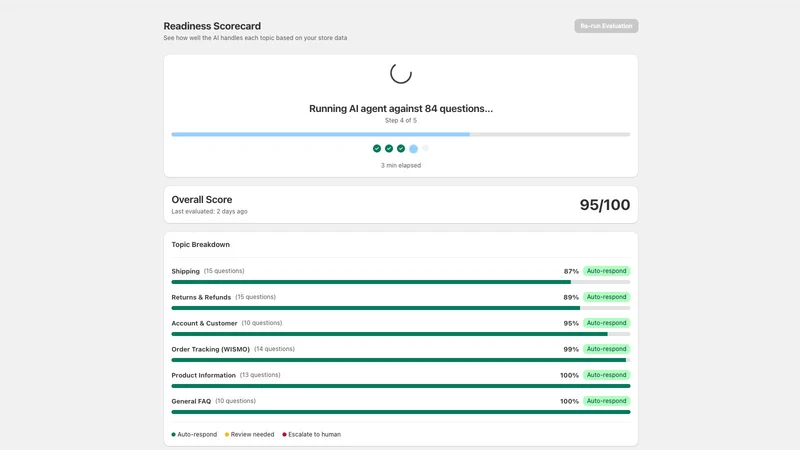This screenshot has width=800, height=450.
Task: Click the third completed step checkmark
Action: 401,148
